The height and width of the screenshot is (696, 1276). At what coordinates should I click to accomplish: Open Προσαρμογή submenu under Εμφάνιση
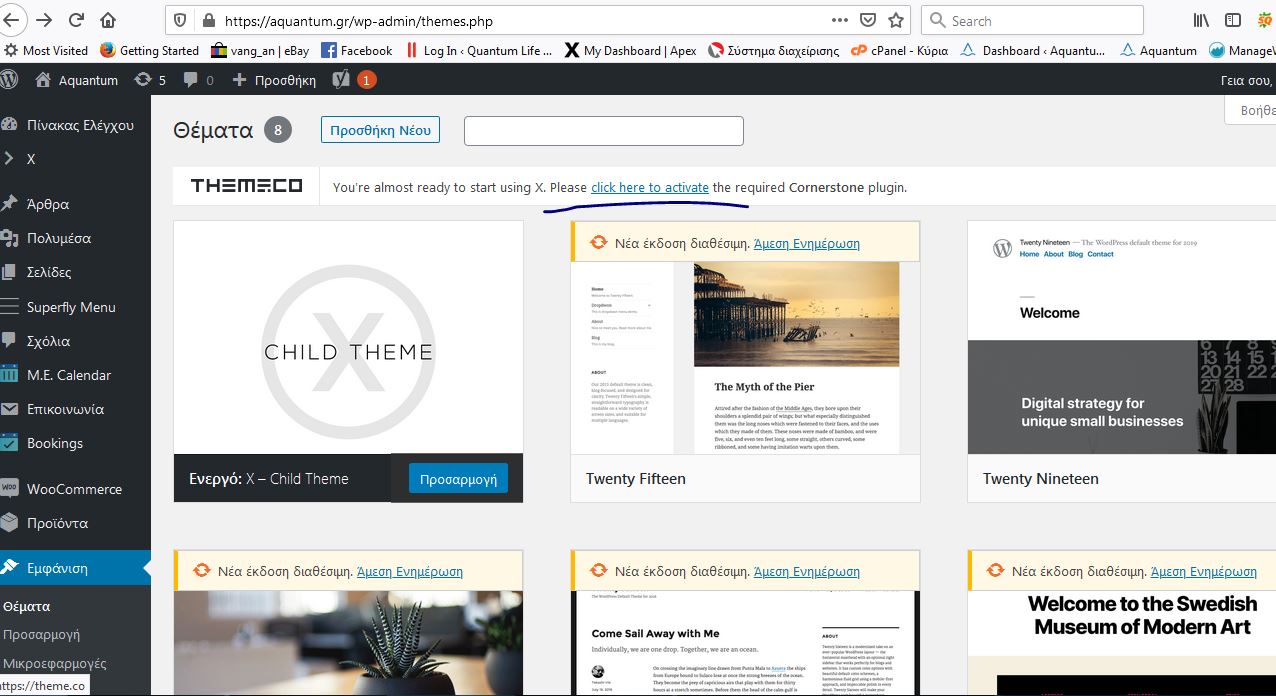coord(41,634)
